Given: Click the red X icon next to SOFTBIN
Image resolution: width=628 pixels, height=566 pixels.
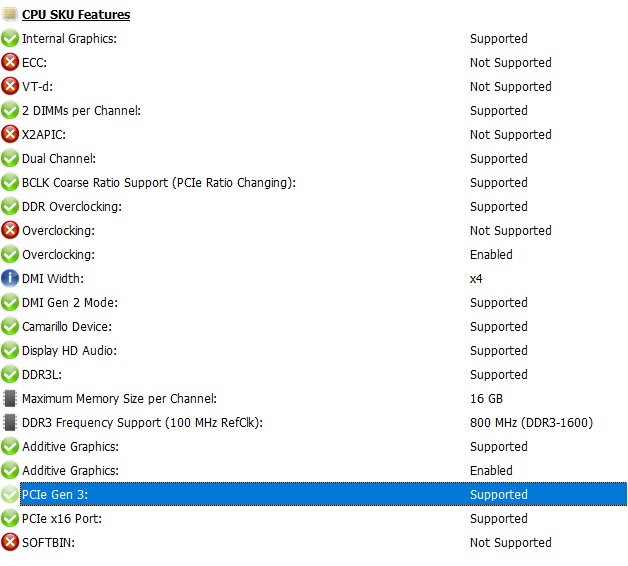Looking at the screenshot, I should click(x=10, y=542).
